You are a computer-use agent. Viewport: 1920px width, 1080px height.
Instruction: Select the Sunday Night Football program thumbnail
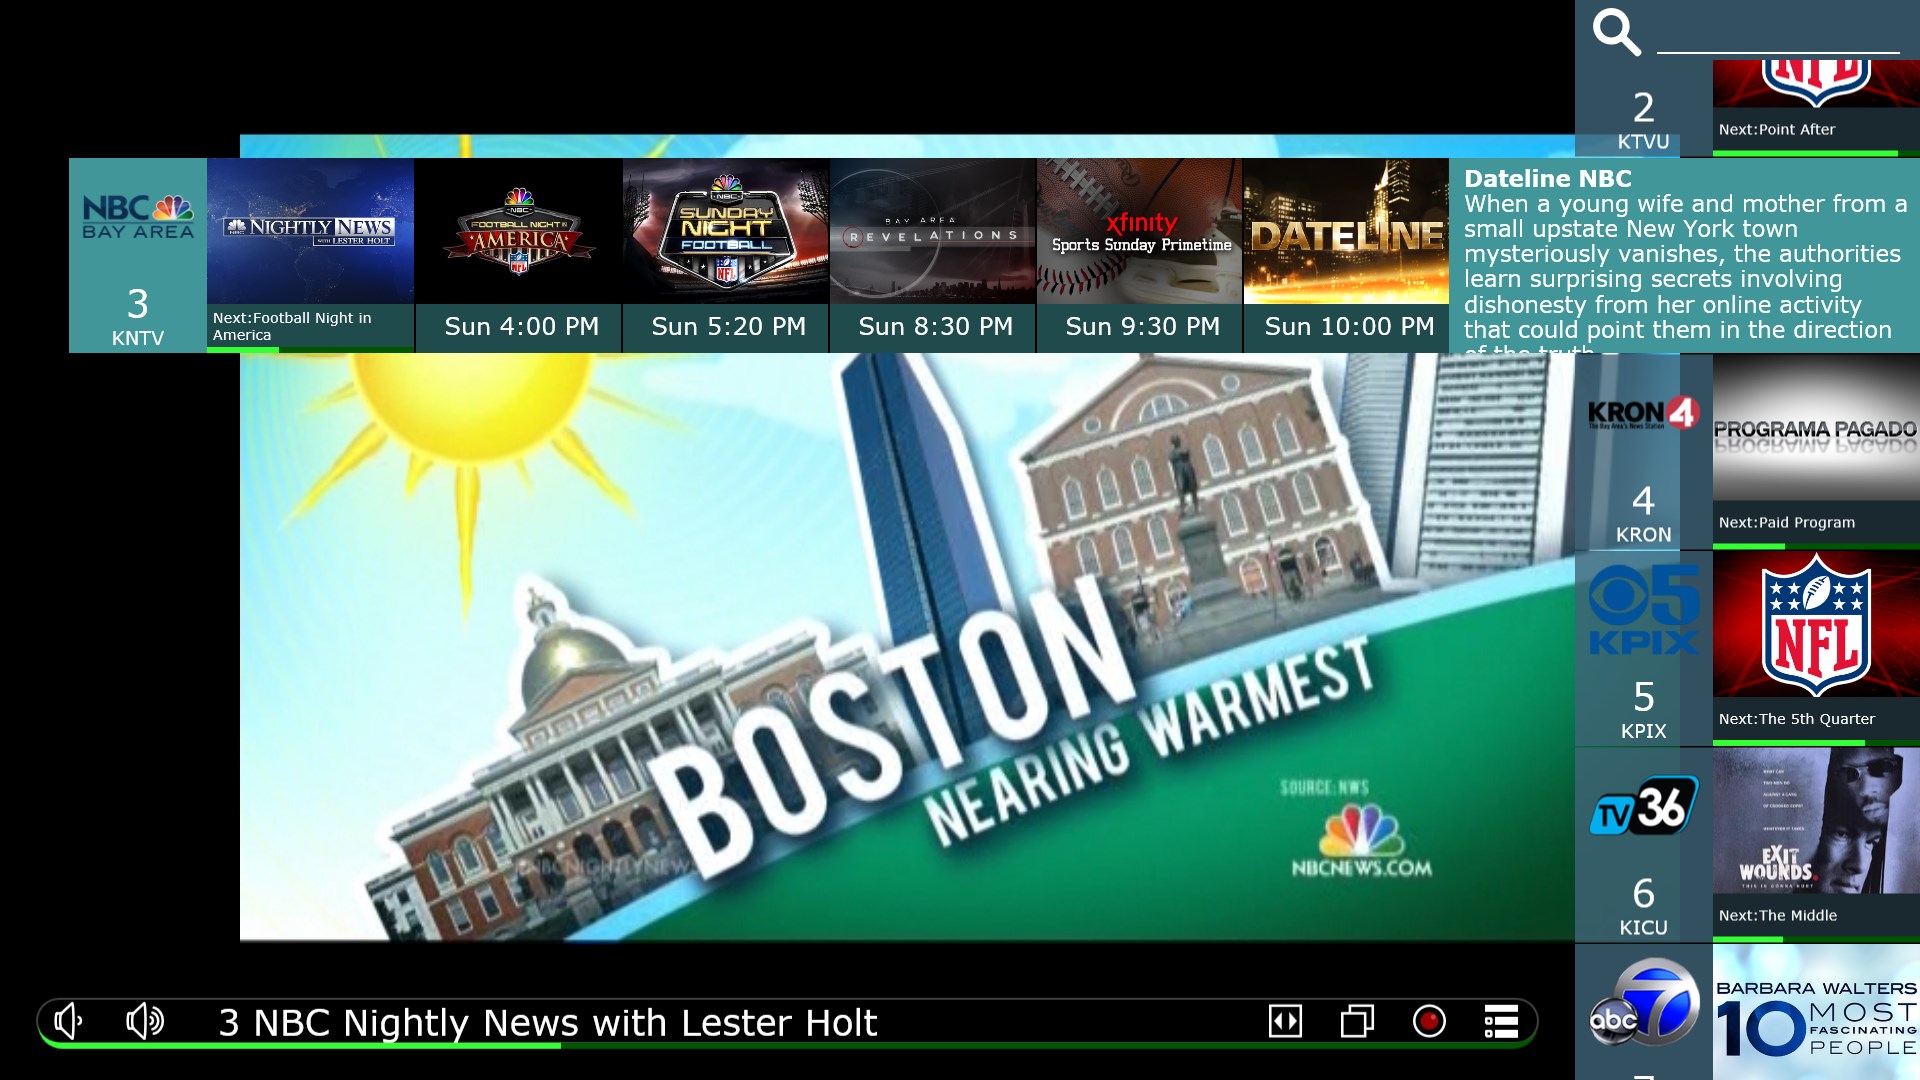725,230
